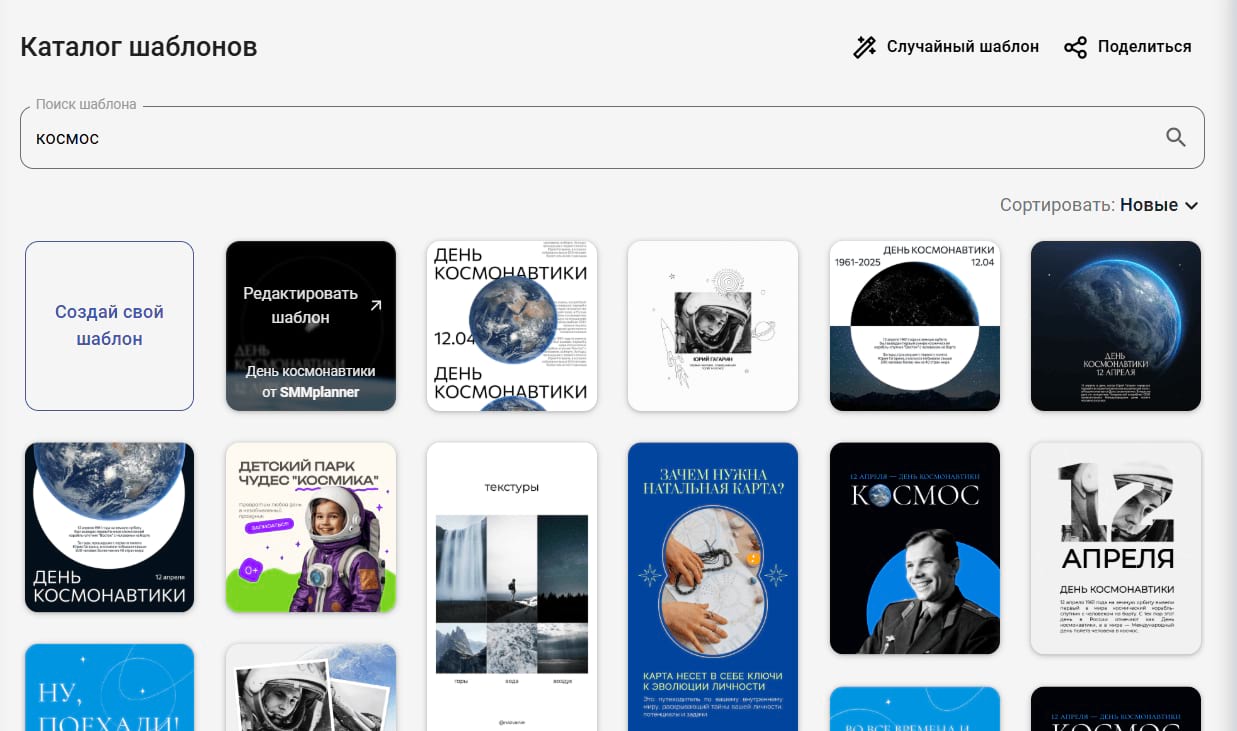The width and height of the screenshot is (1237, 731).
Task: Open the Юрий Гагарин sketch template
Action: click(713, 326)
